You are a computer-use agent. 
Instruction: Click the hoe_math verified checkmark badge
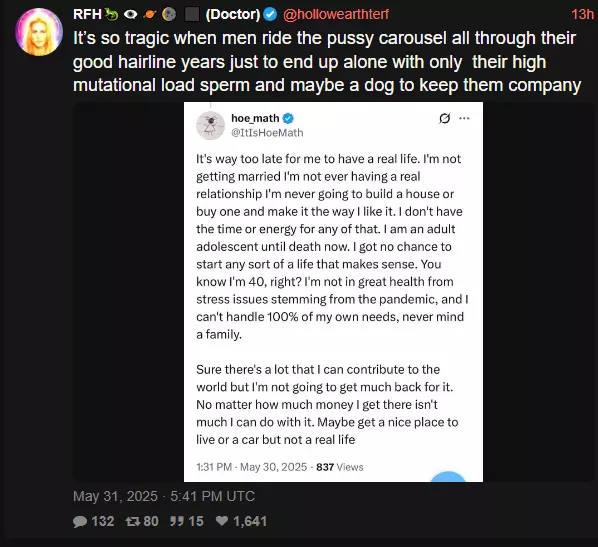(288, 119)
